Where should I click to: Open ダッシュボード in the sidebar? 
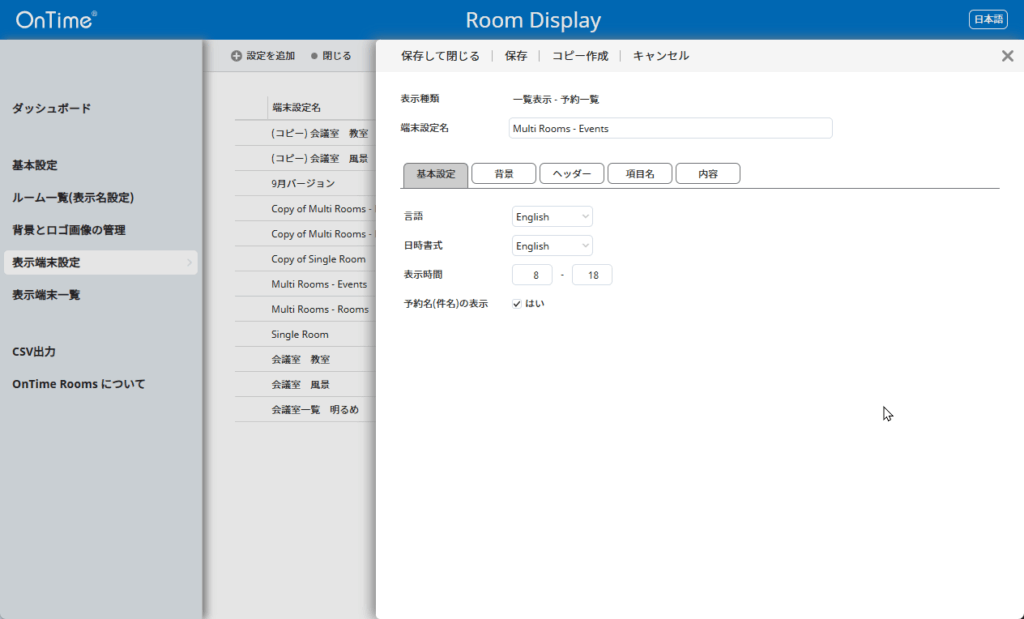[x=51, y=108]
